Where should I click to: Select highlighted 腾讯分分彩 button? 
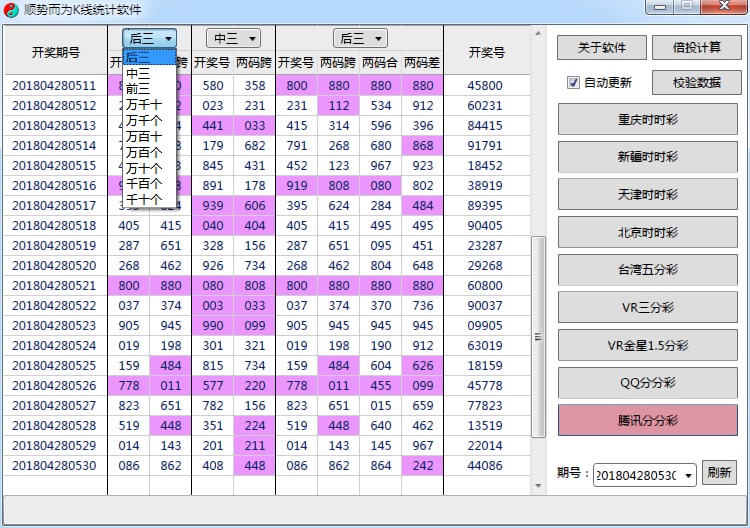pos(647,420)
